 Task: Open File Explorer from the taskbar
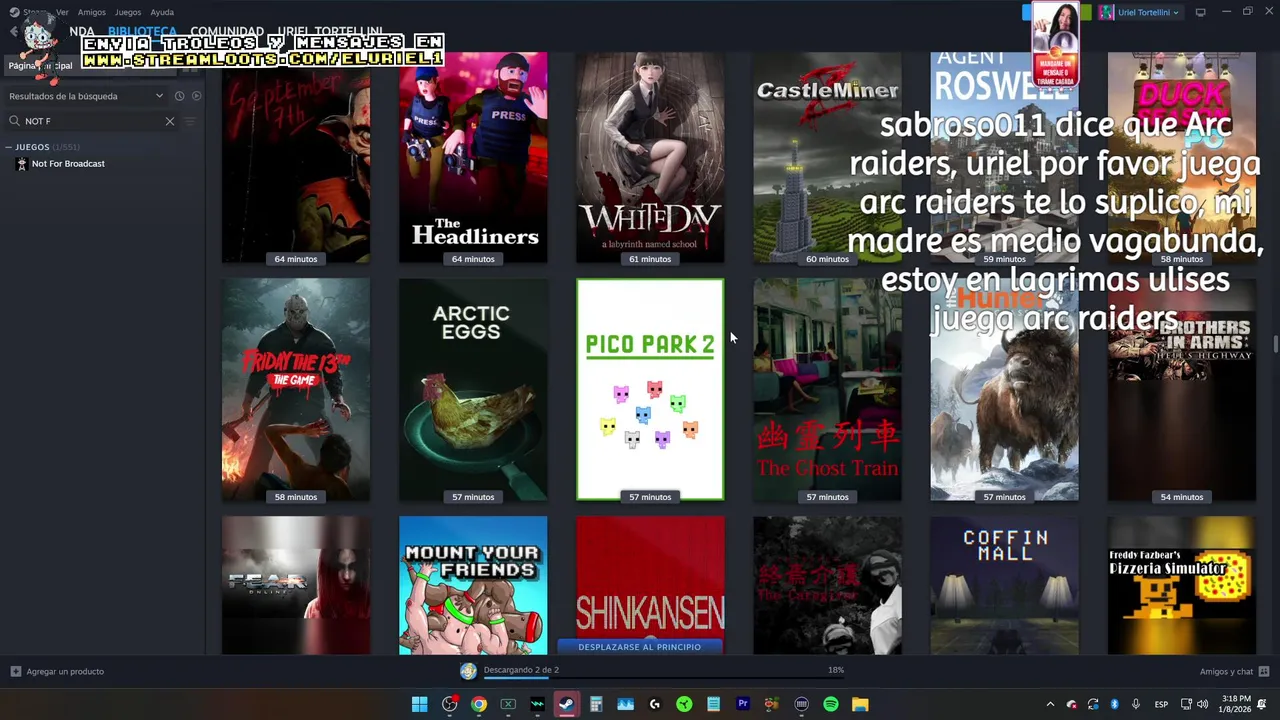860,704
